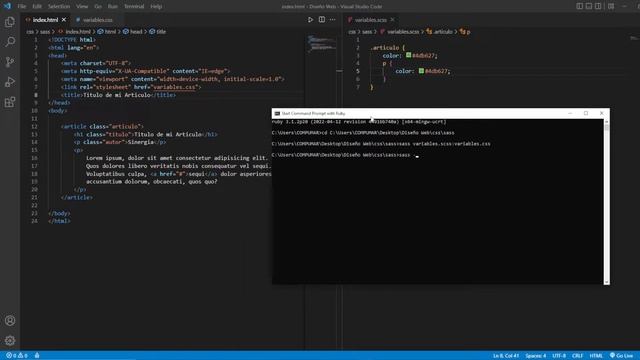Close the Command Prompt with Ruby window
This screenshot has height=360, width=640.
click(602, 113)
